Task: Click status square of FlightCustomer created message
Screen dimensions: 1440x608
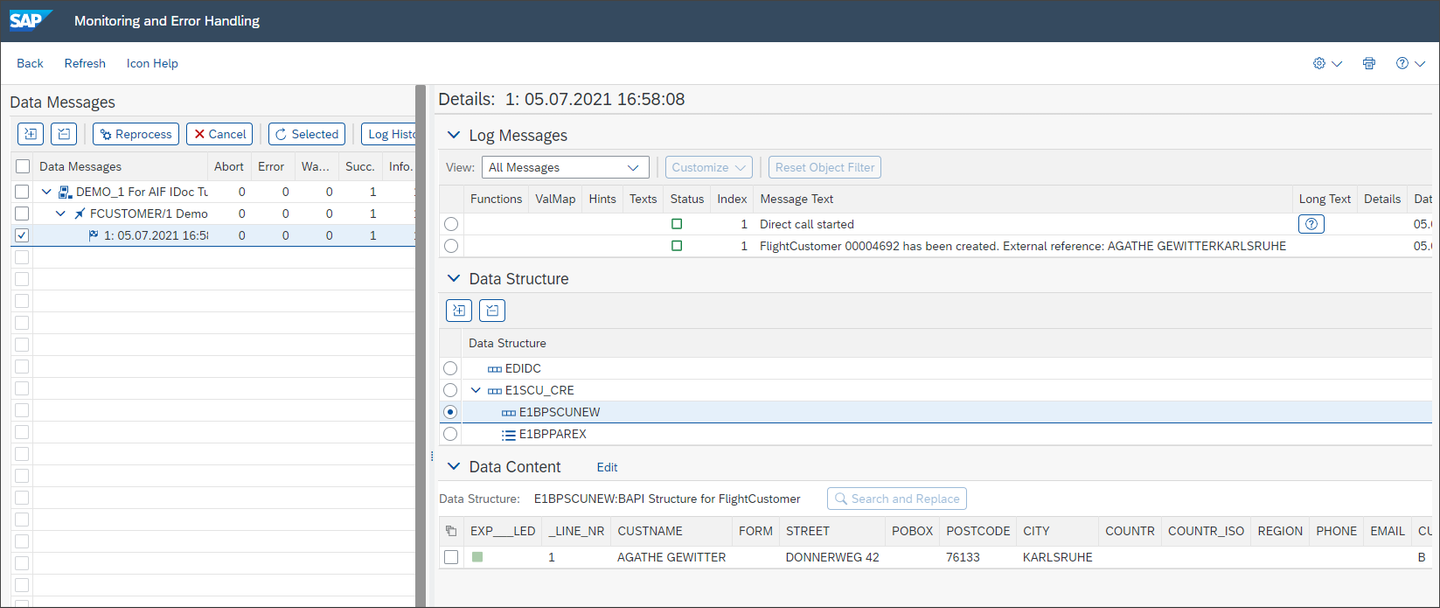Action: point(677,246)
